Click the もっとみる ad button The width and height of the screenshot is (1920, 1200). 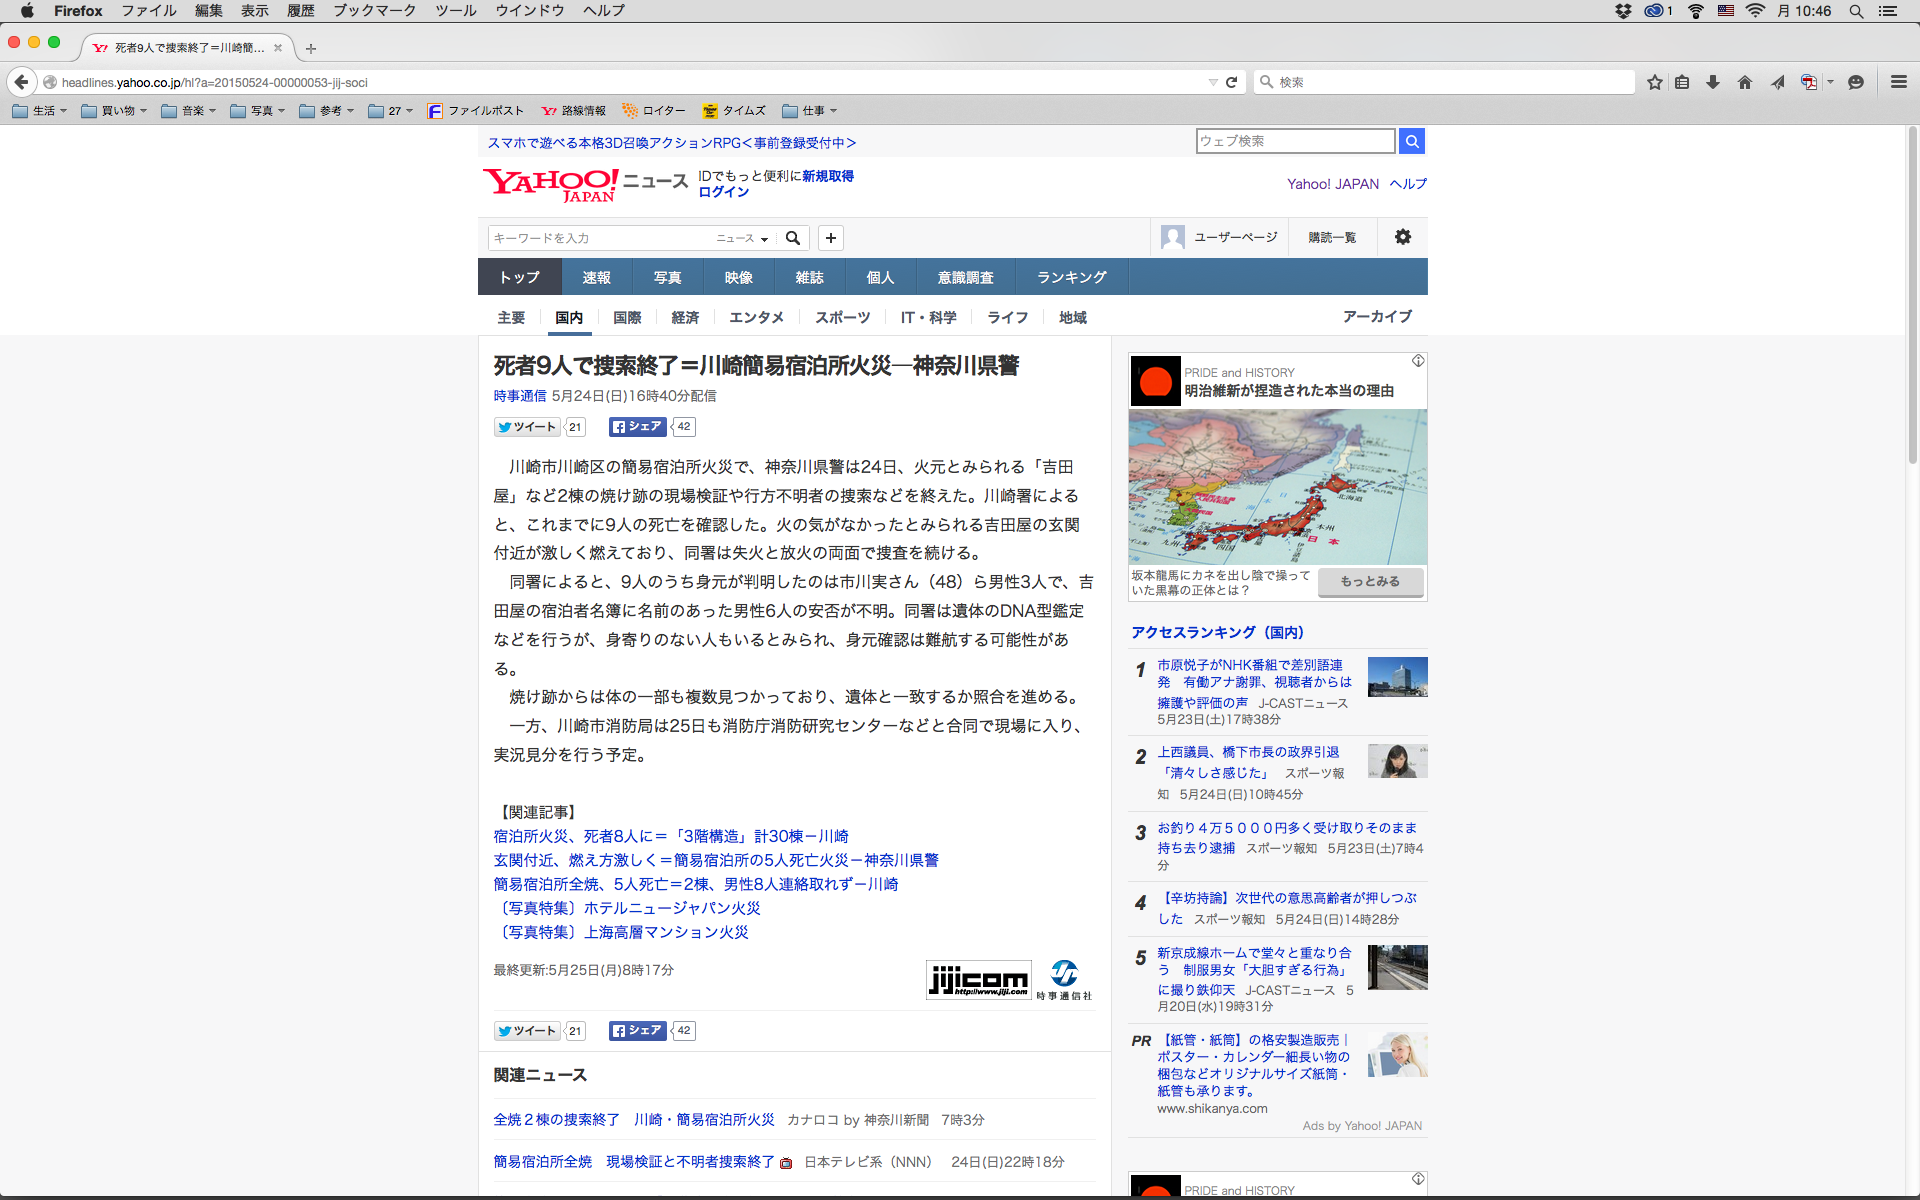pyautogui.click(x=1370, y=582)
